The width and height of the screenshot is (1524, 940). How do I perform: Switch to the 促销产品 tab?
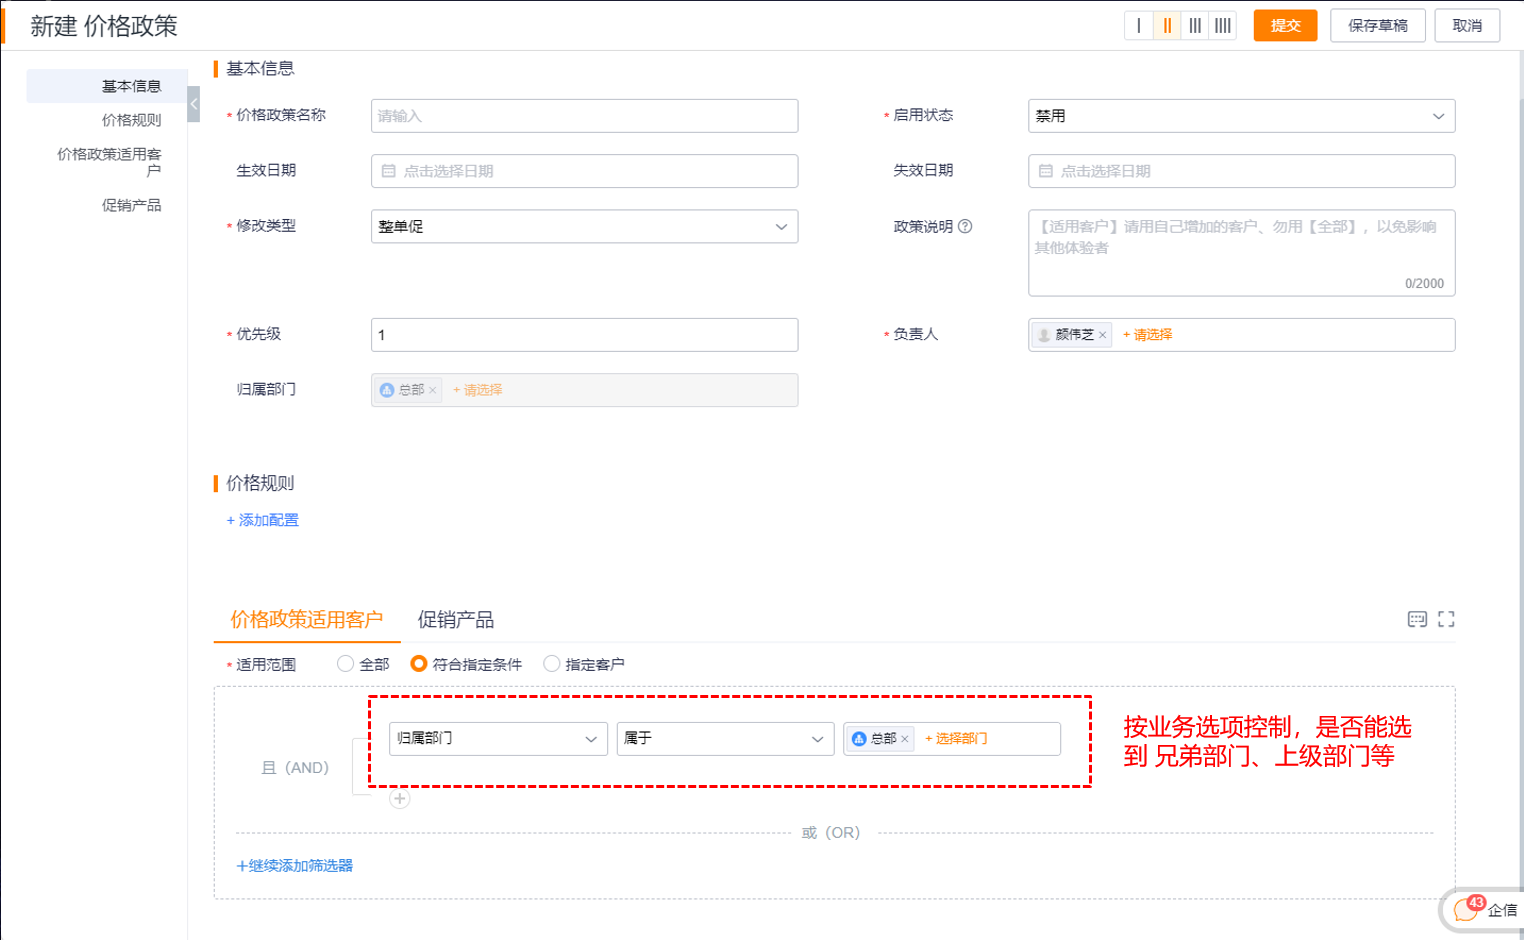point(456,620)
